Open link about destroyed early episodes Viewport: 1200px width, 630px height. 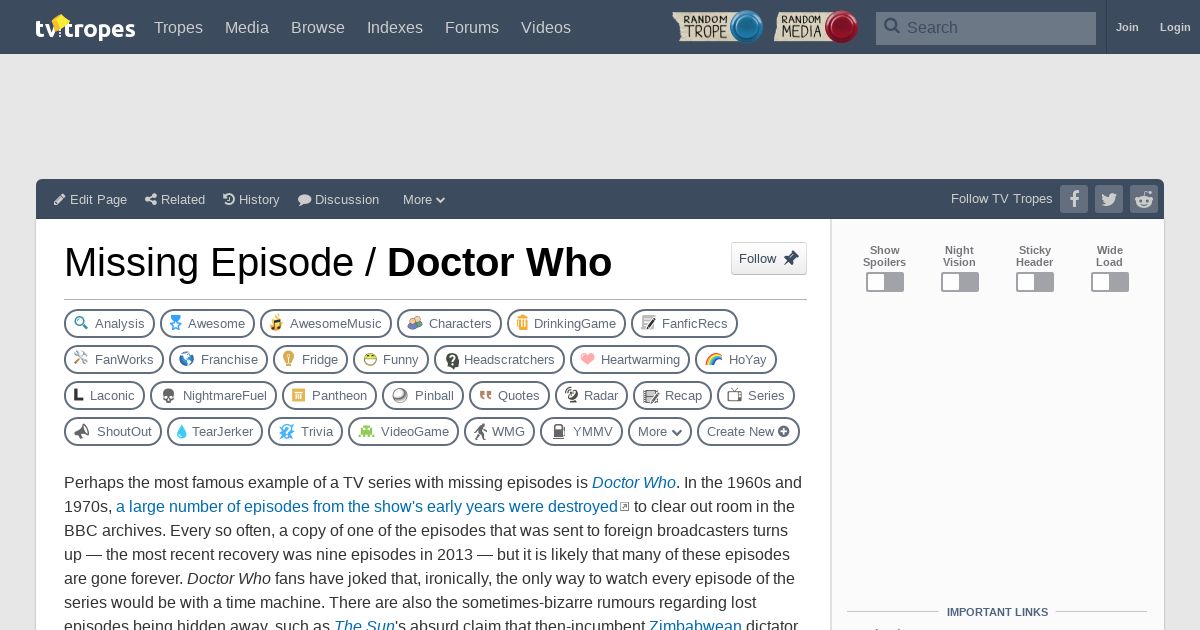pos(367,507)
